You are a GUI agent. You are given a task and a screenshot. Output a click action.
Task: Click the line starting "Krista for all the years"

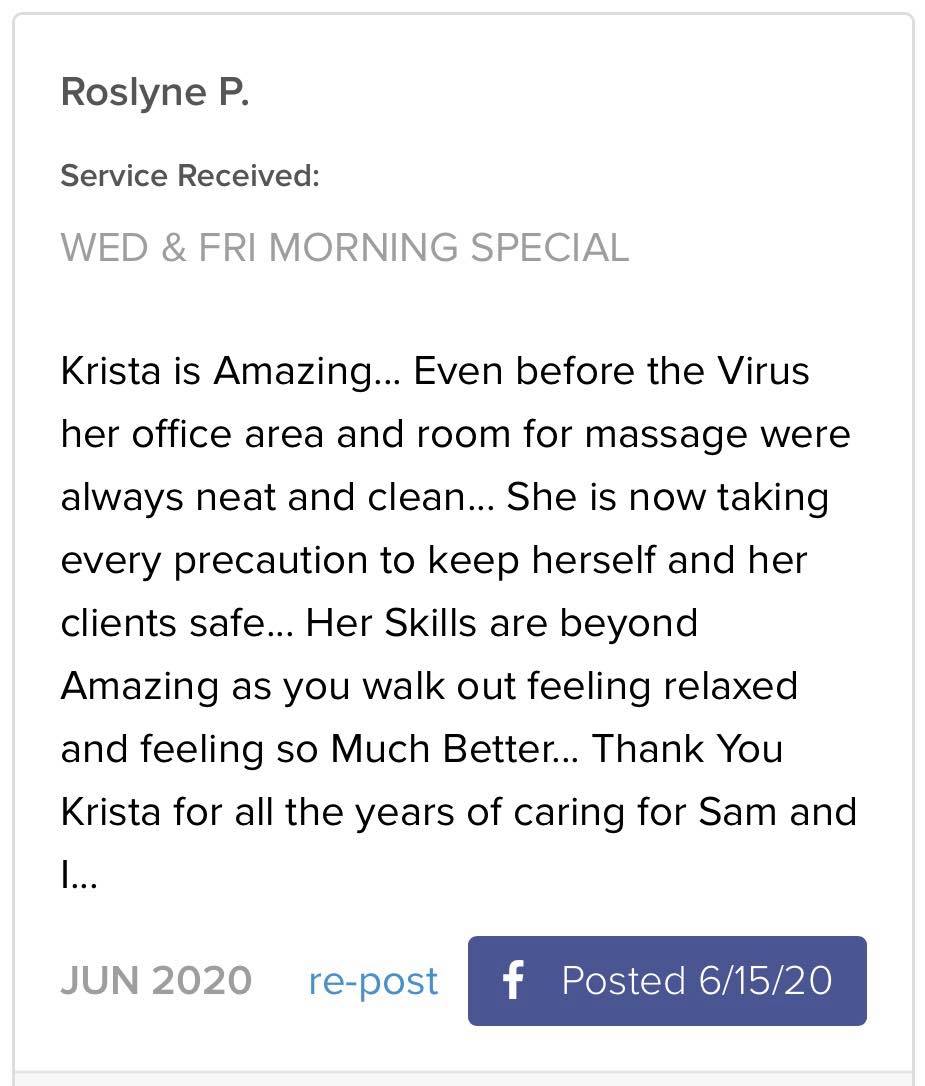[x=458, y=812]
